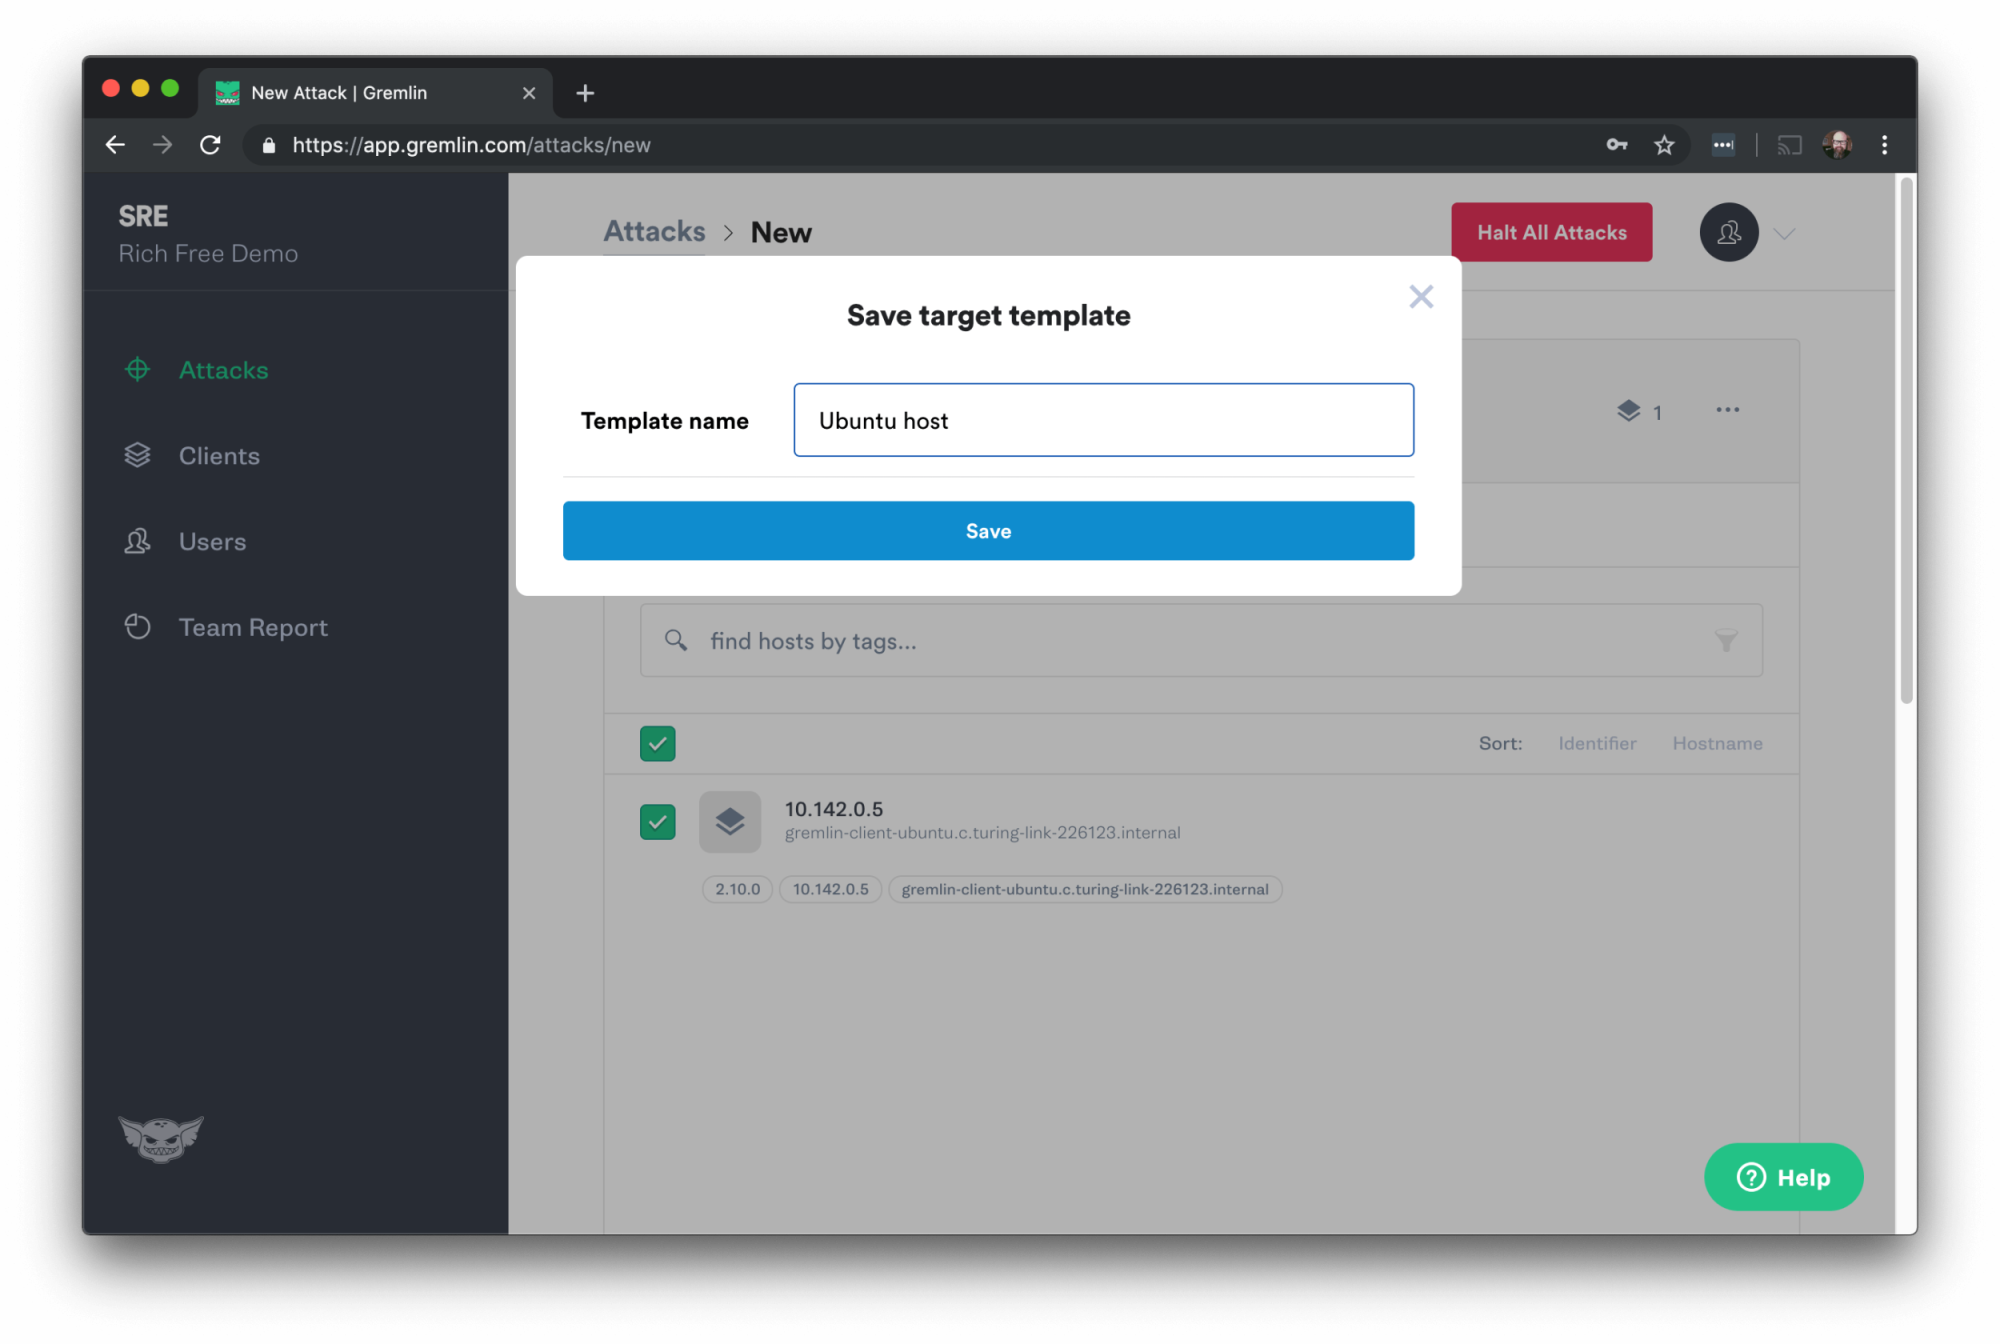Toggle the select-all hosts checkbox
The width and height of the screenshot is (2000, 1344).
click(x=657, y=743)
